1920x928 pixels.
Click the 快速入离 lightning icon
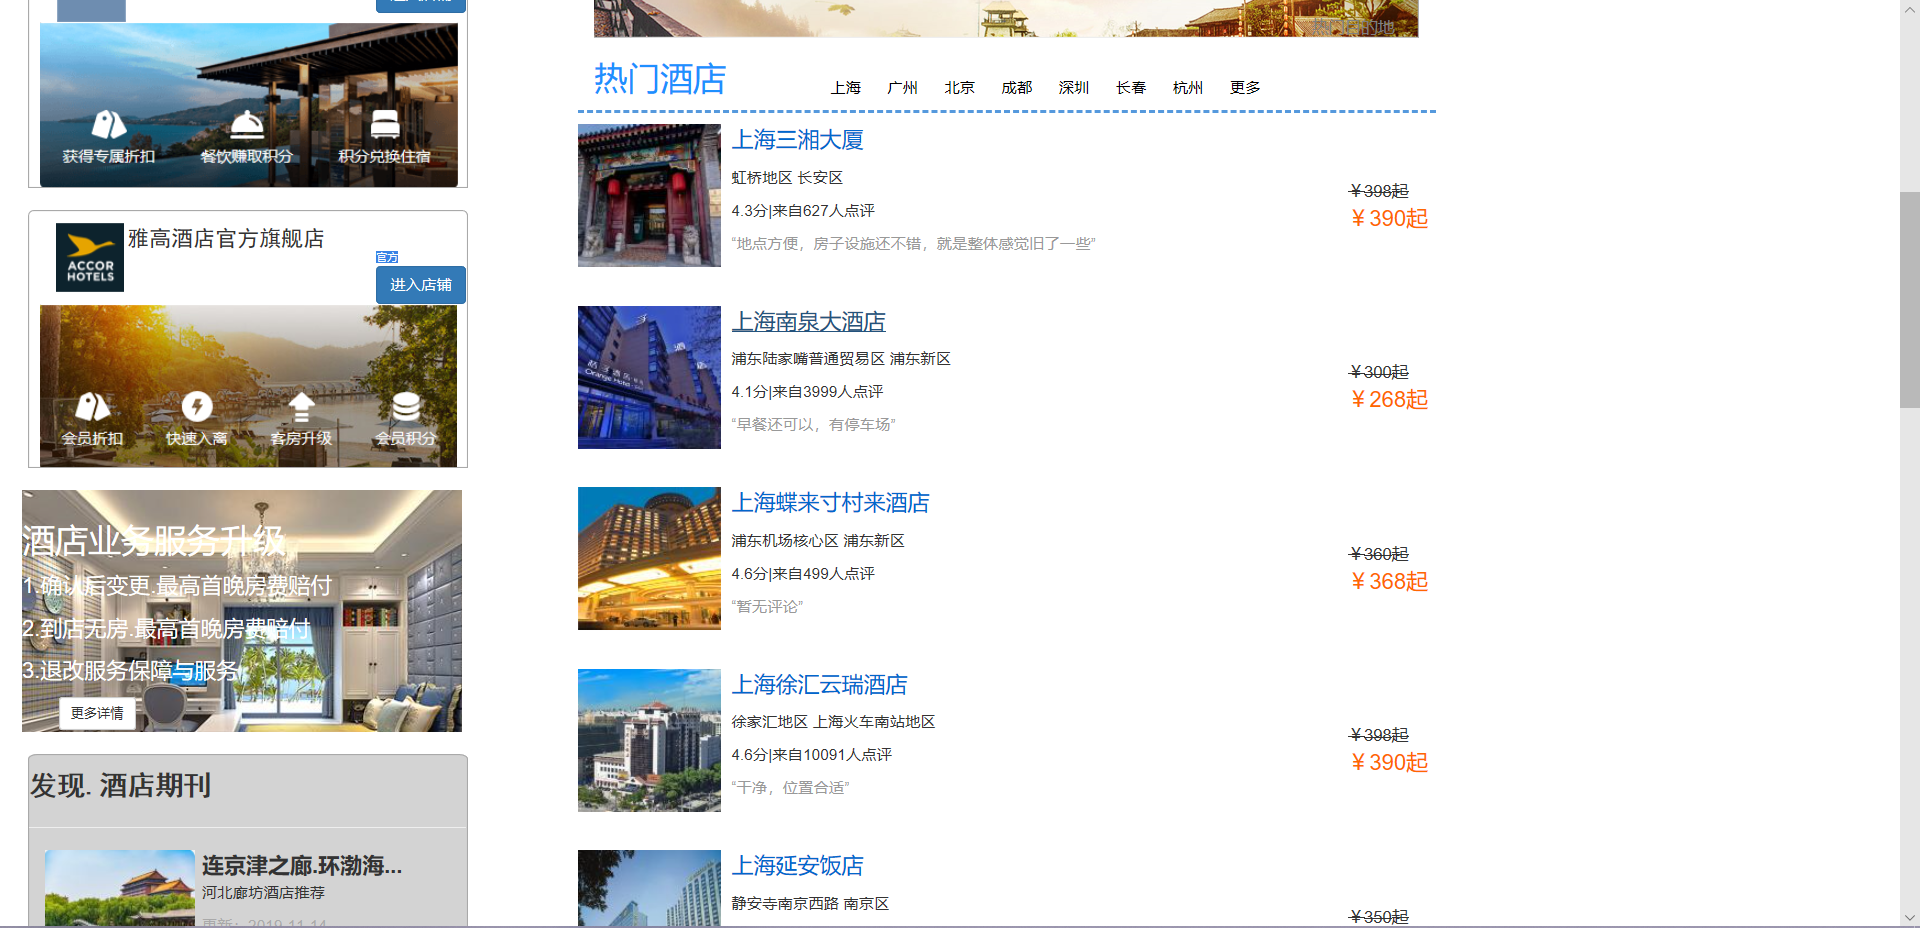point(197,407)
